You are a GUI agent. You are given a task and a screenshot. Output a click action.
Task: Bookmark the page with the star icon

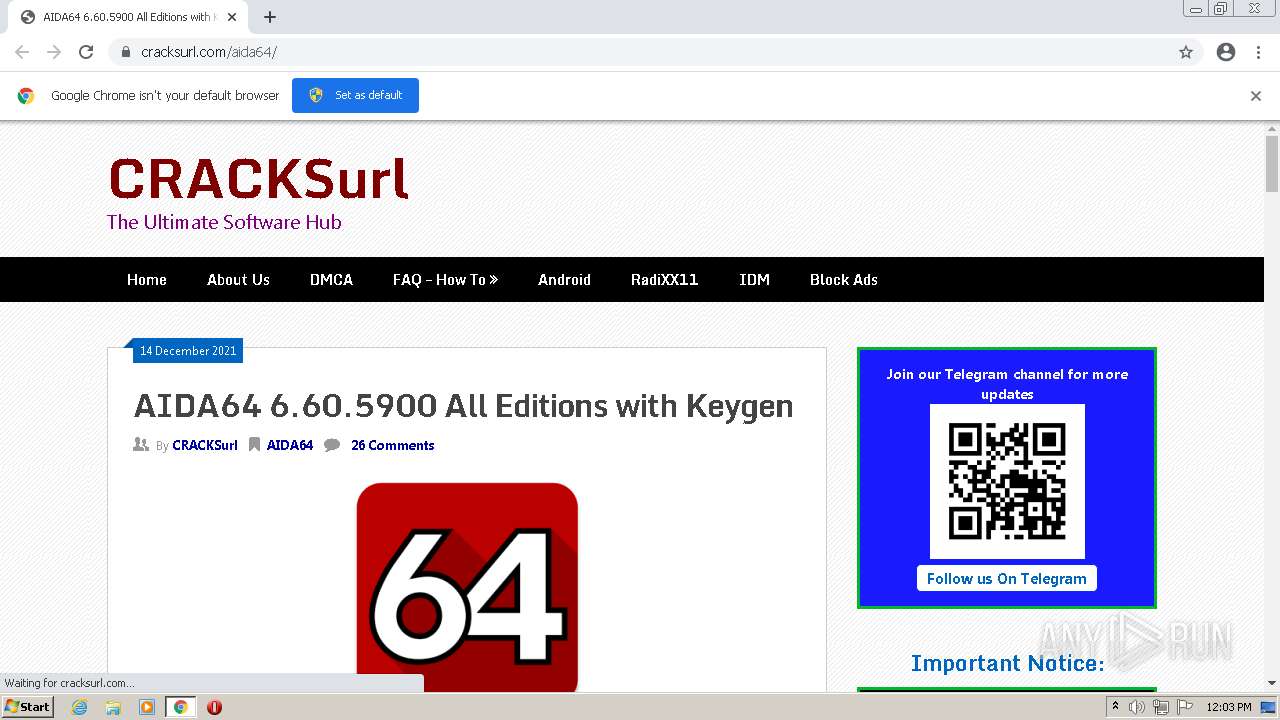tap(1186, 52)
